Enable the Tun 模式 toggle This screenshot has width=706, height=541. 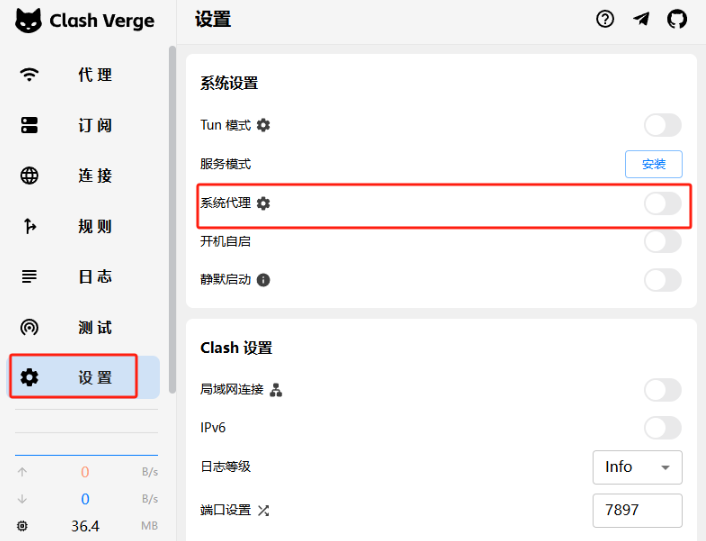[x=662, y=125]
